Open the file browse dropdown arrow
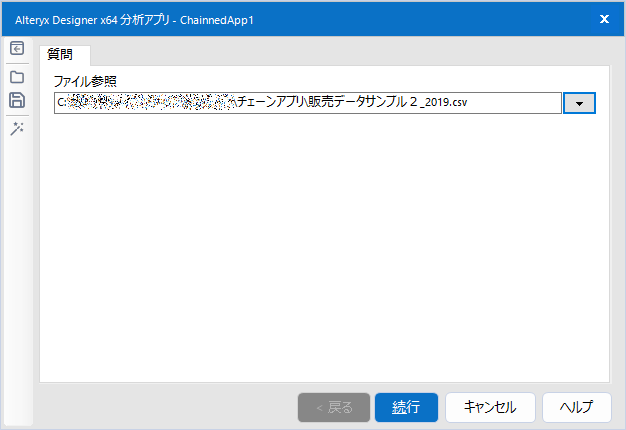The image size is (626, 430). pyautogui.click(x=579, y=103)
